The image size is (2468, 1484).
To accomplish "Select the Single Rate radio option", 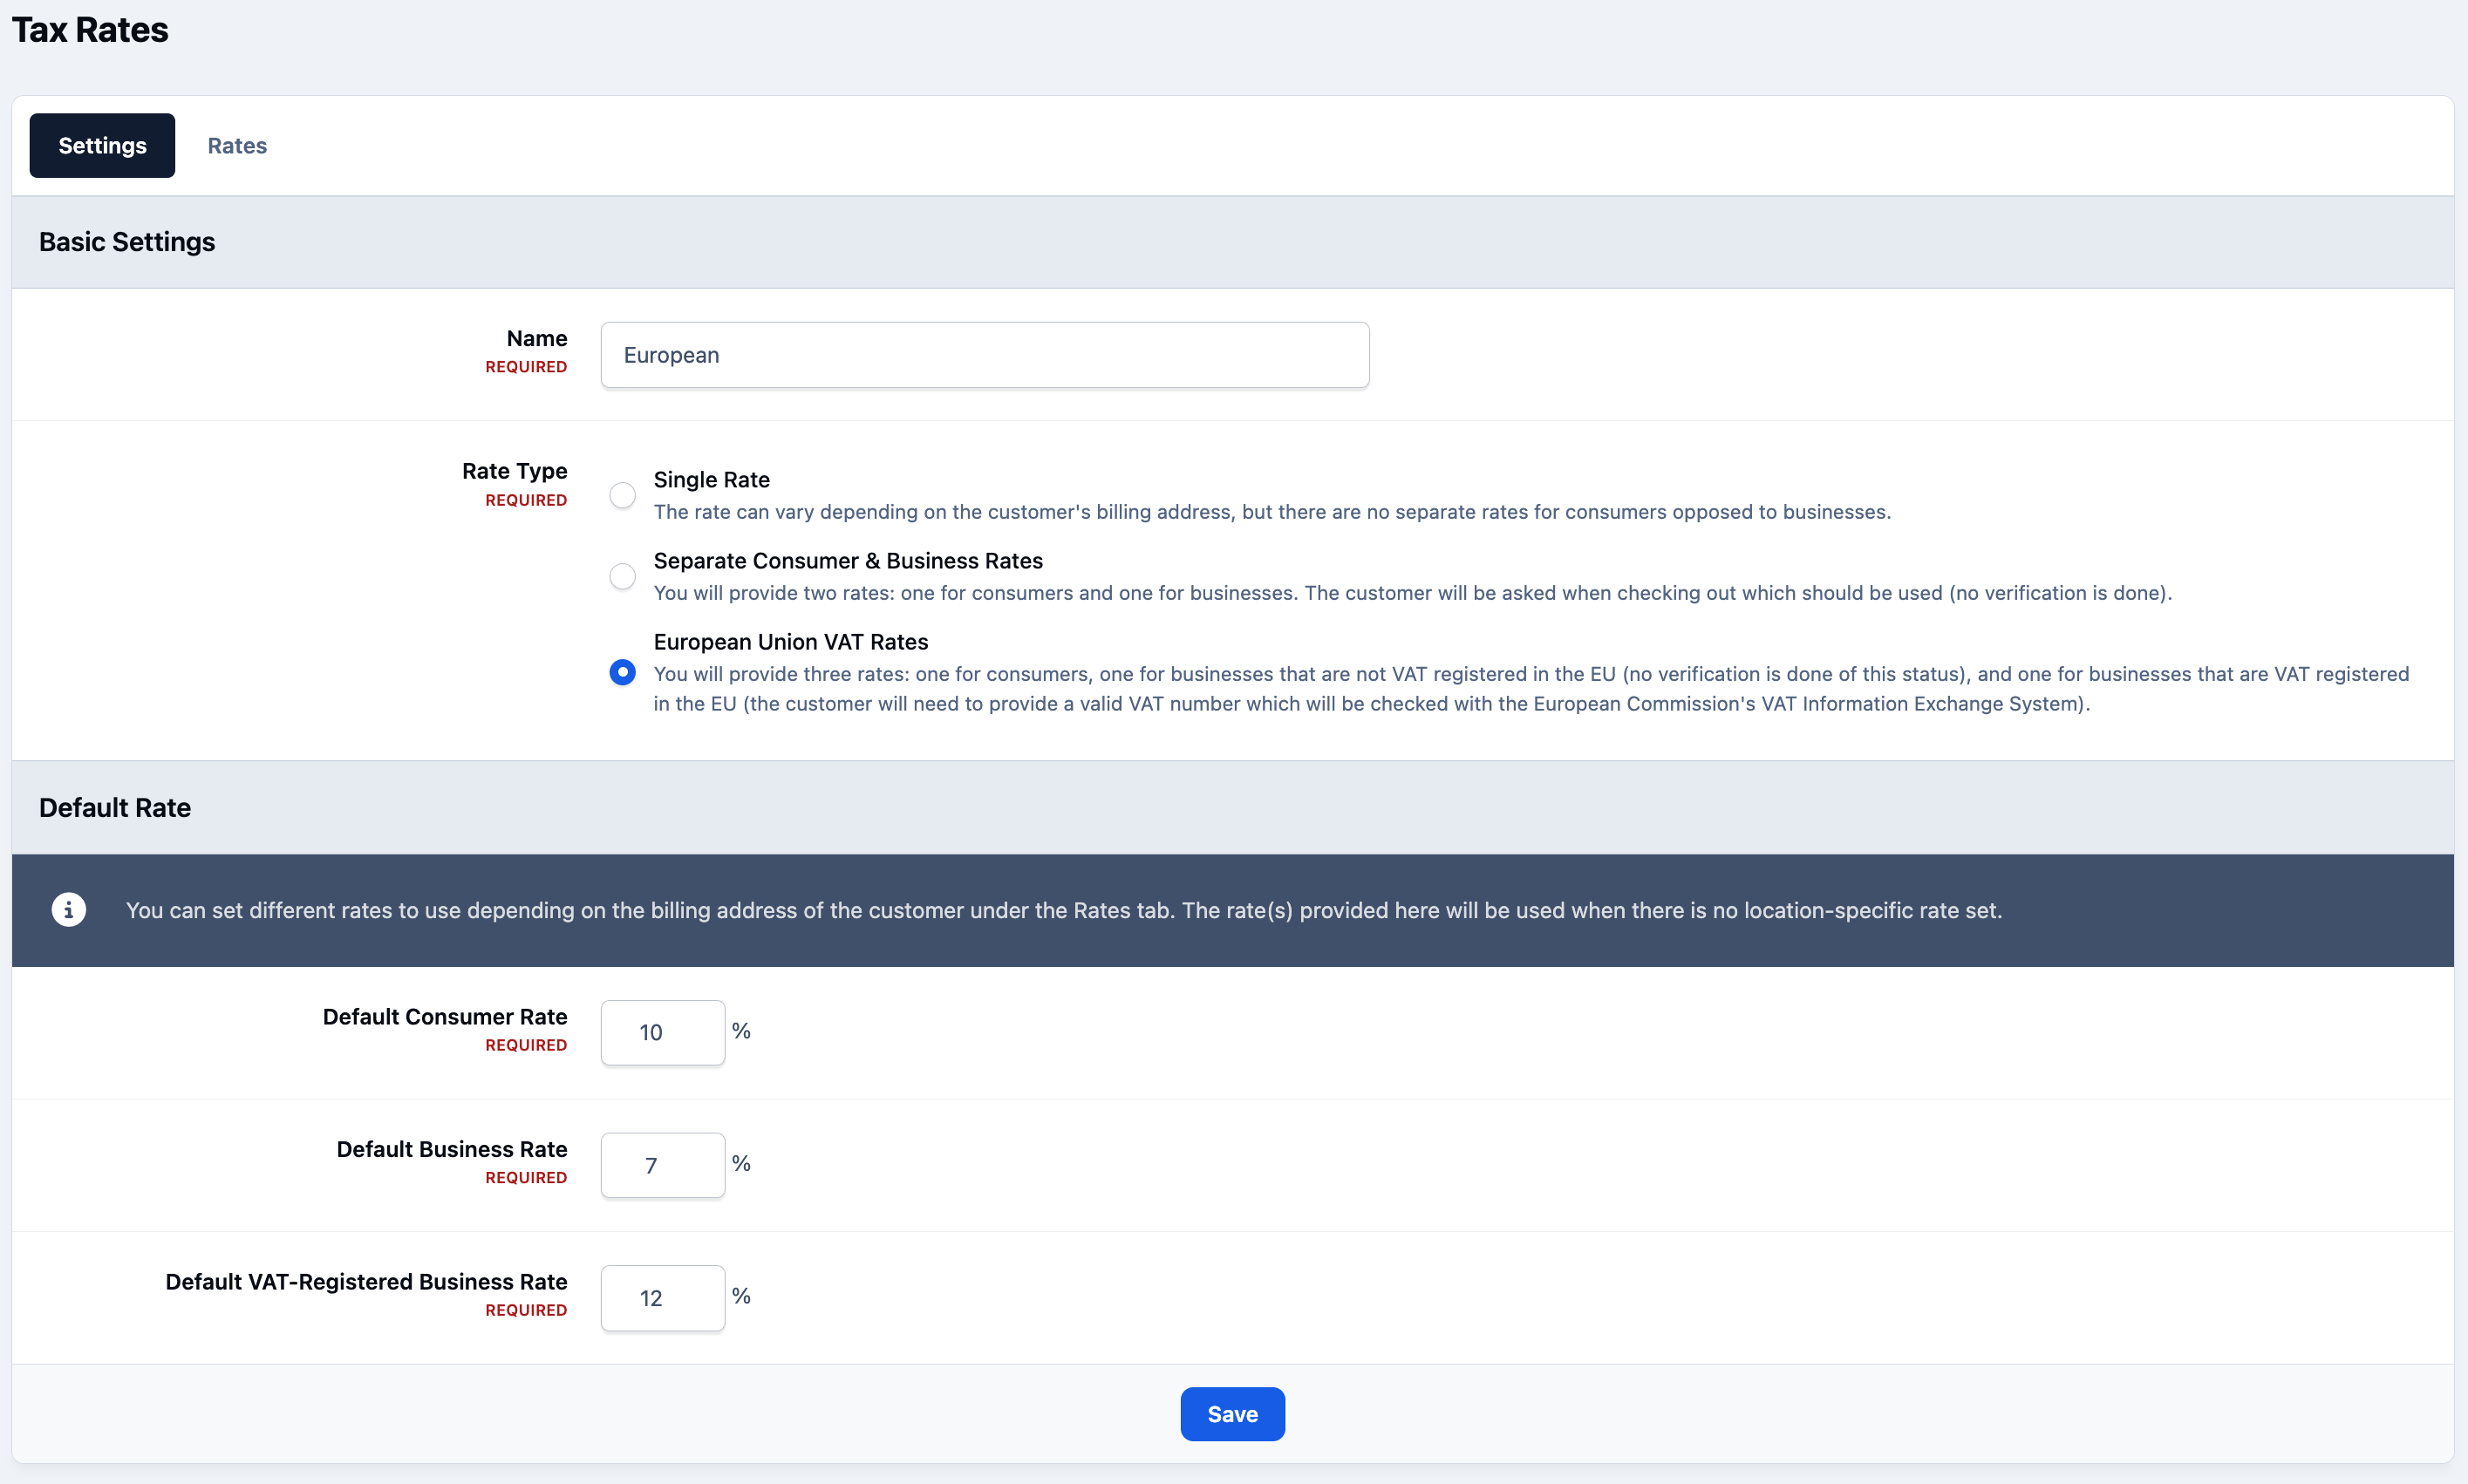I will click(622, 495).
